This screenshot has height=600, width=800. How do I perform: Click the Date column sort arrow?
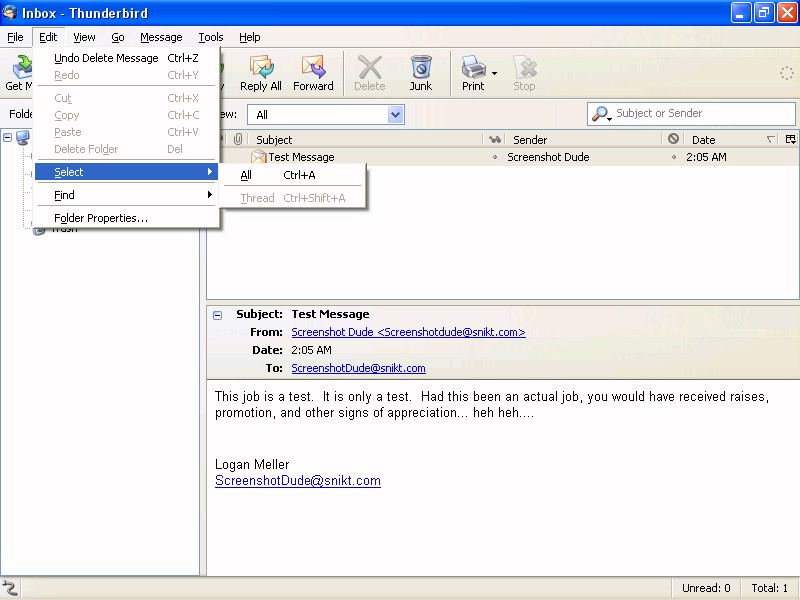(x=771, y=139)
